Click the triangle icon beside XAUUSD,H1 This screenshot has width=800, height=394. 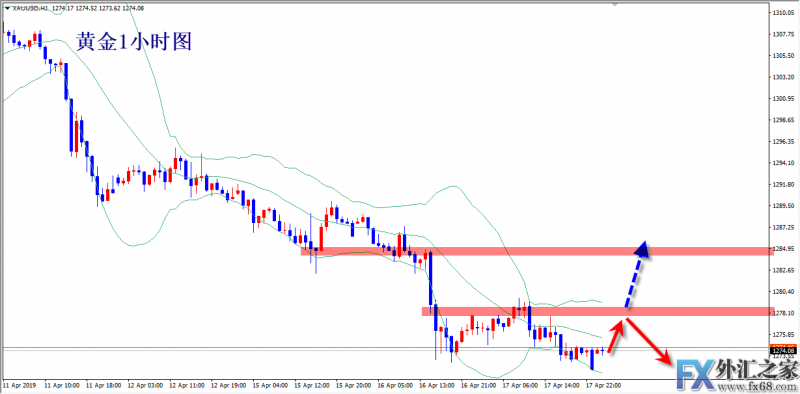(7, 7)
